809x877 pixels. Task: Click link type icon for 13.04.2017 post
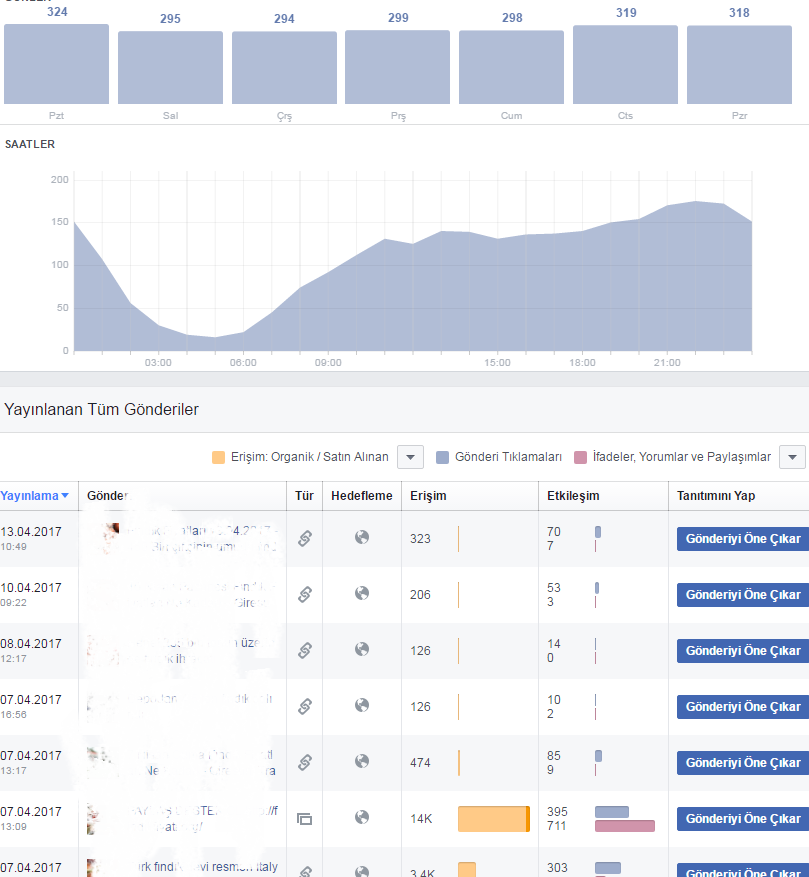click(x=304, y=539)
